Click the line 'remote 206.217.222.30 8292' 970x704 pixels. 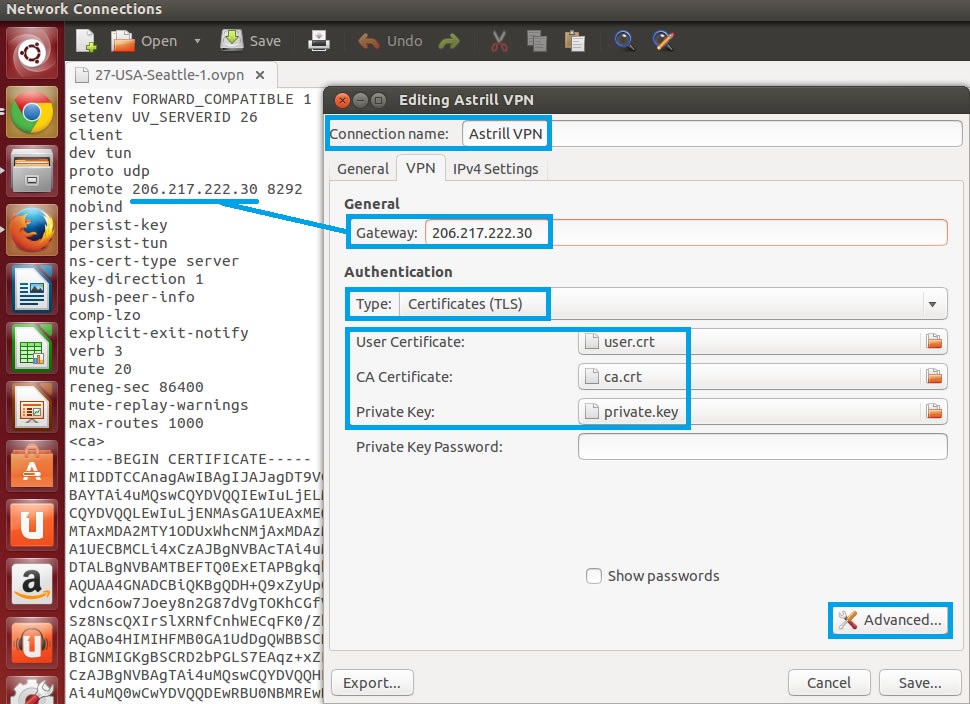[x=186, y=189]
